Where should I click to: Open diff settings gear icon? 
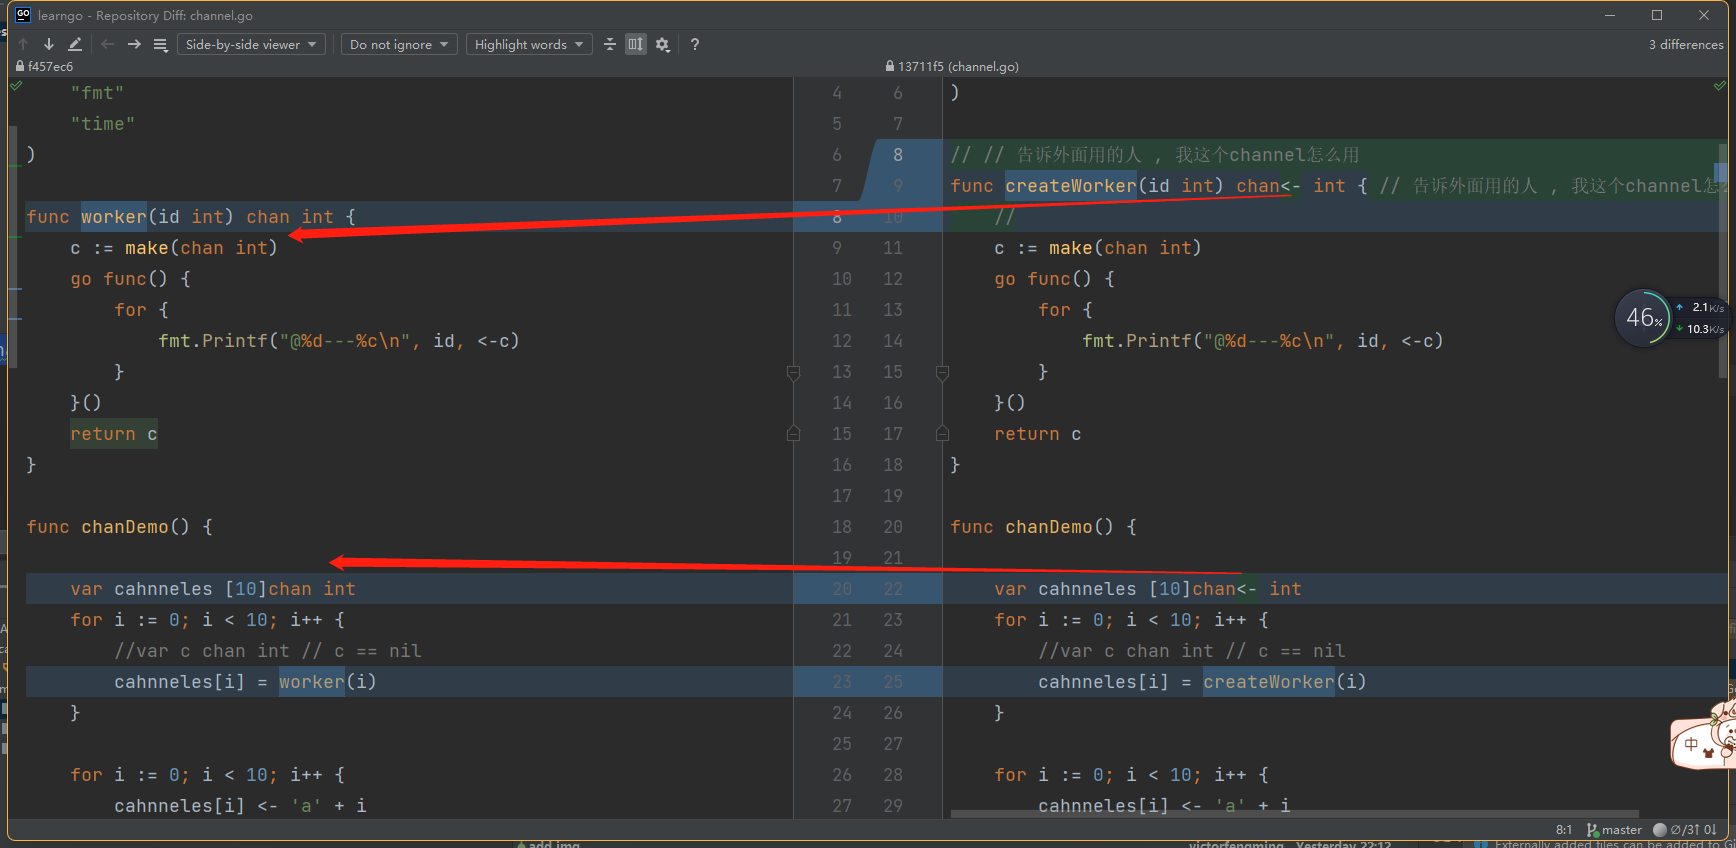(x=662, y=44)
